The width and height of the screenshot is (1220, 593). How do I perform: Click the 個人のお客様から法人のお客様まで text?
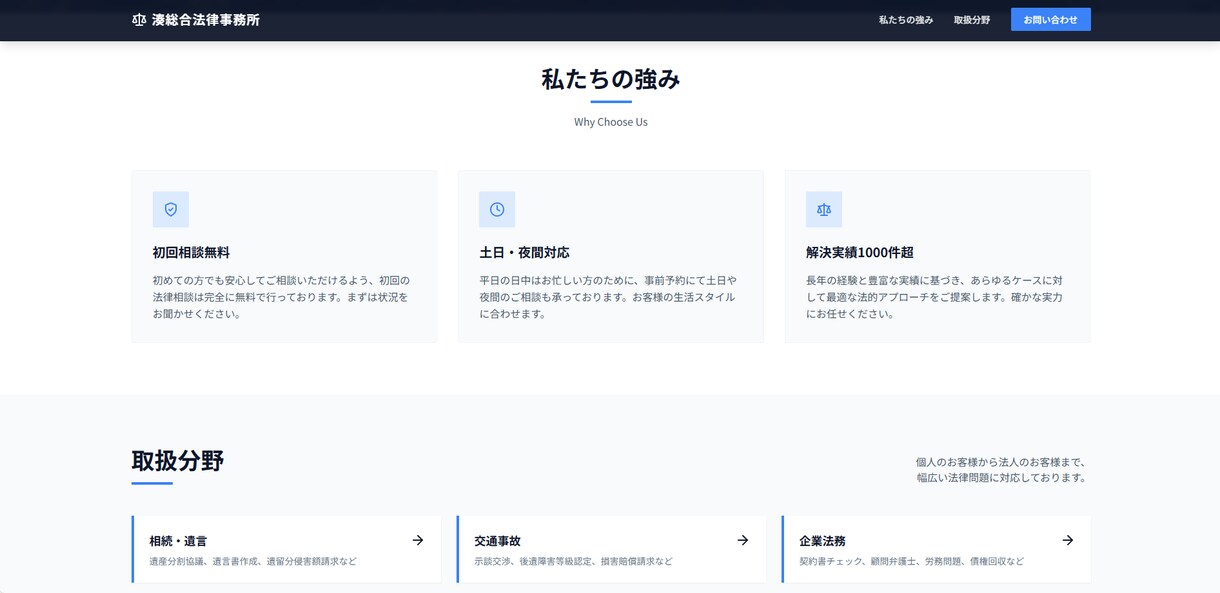1002,470
